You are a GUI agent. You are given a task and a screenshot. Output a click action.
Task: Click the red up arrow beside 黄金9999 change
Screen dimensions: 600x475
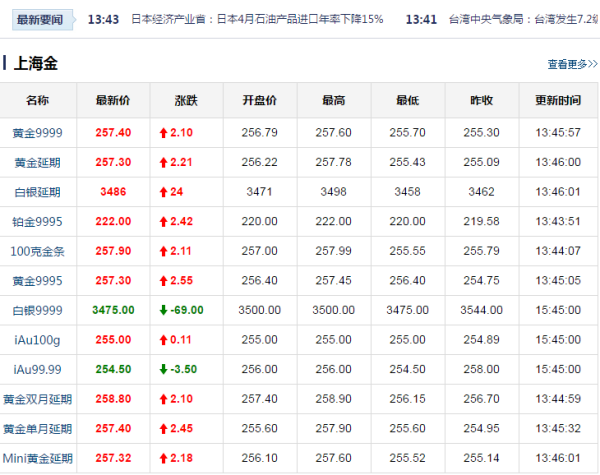[x=163, y=132]
